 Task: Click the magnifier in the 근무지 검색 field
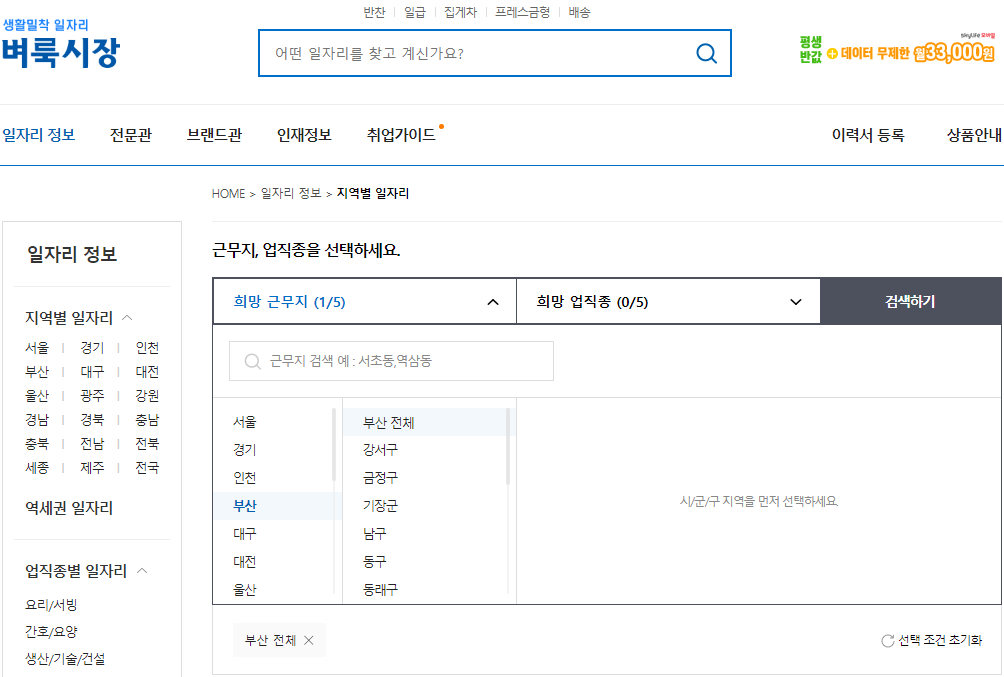coord(252,361)
